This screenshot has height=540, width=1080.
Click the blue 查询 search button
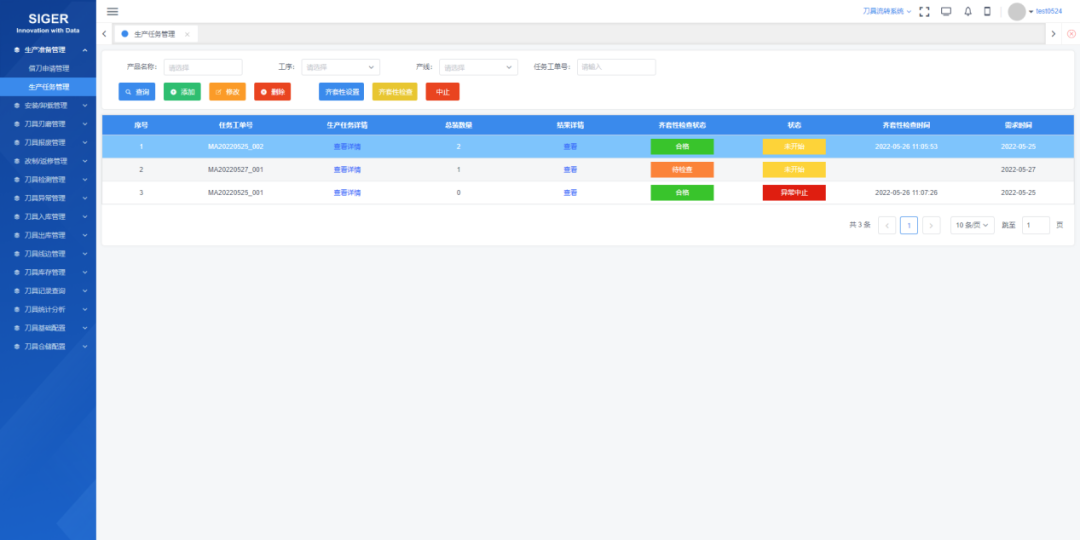tap(137, 92)
